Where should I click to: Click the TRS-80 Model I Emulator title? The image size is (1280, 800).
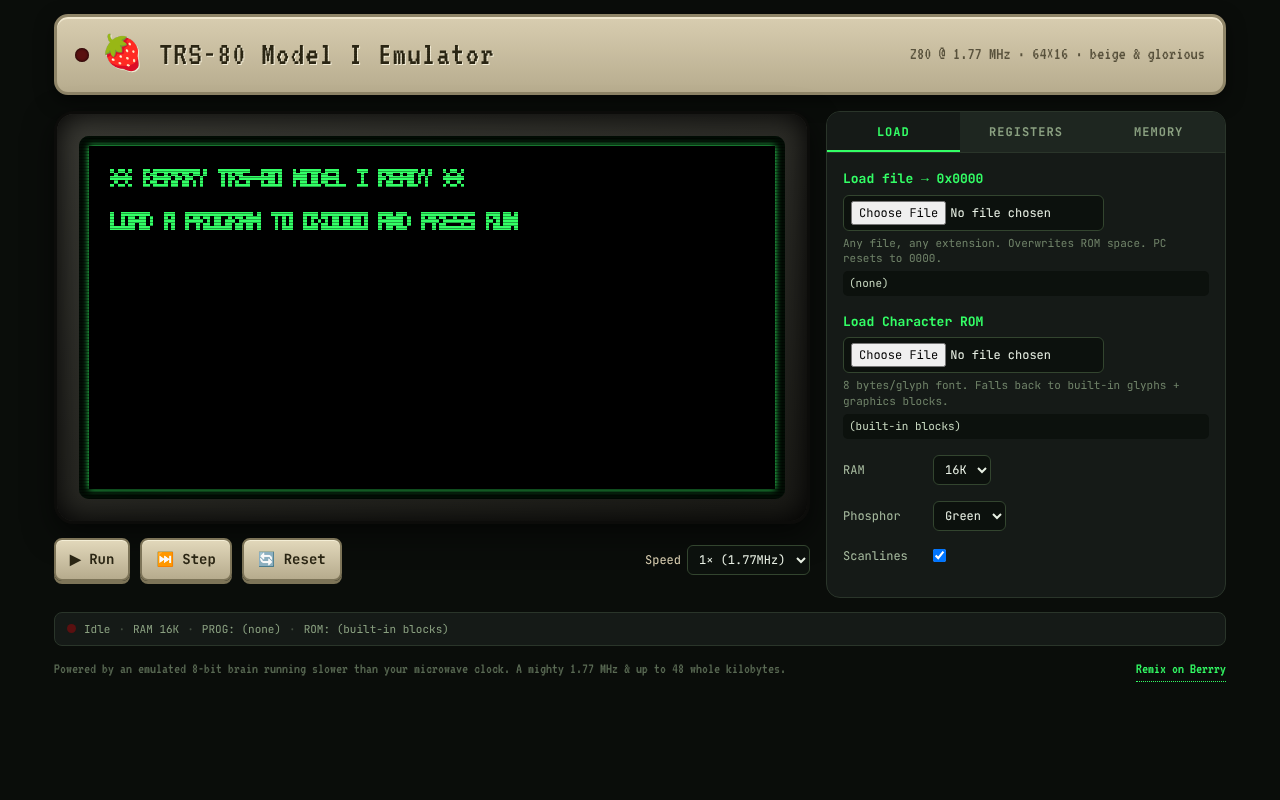pyautogui.click(x=326, y=55)
